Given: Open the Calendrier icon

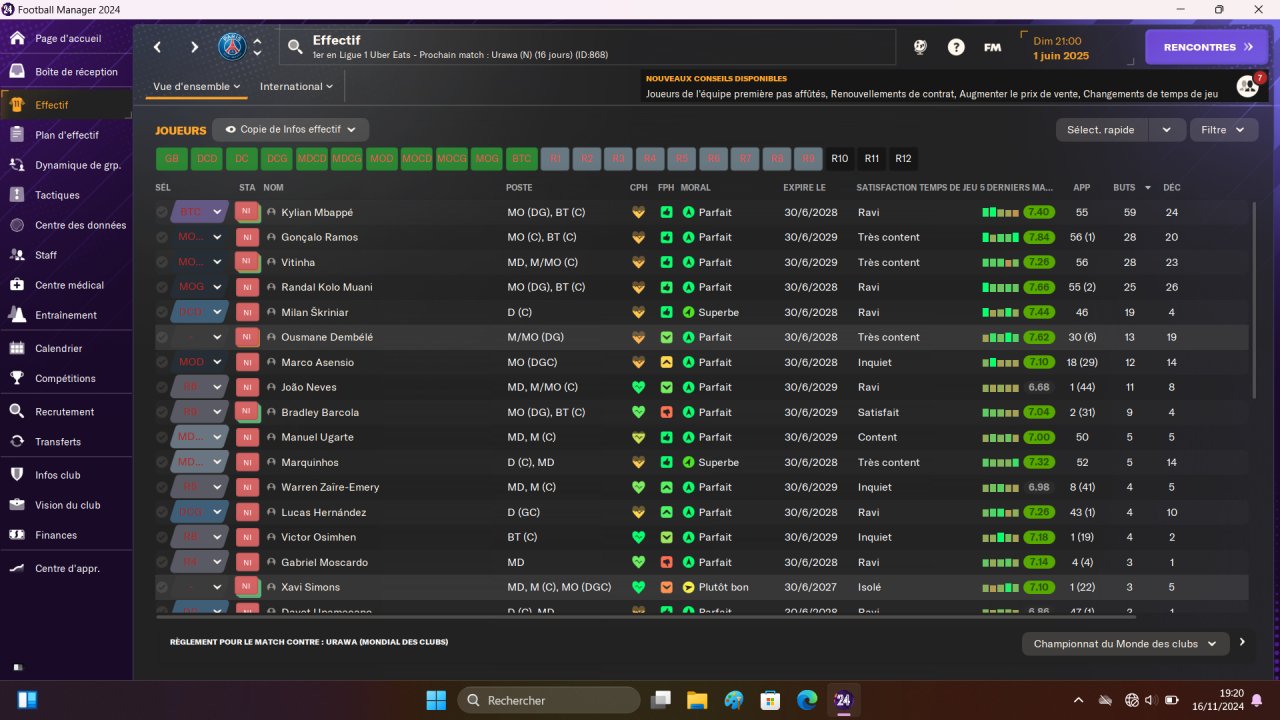Looking at the screenshot, I should click(17, 349).
